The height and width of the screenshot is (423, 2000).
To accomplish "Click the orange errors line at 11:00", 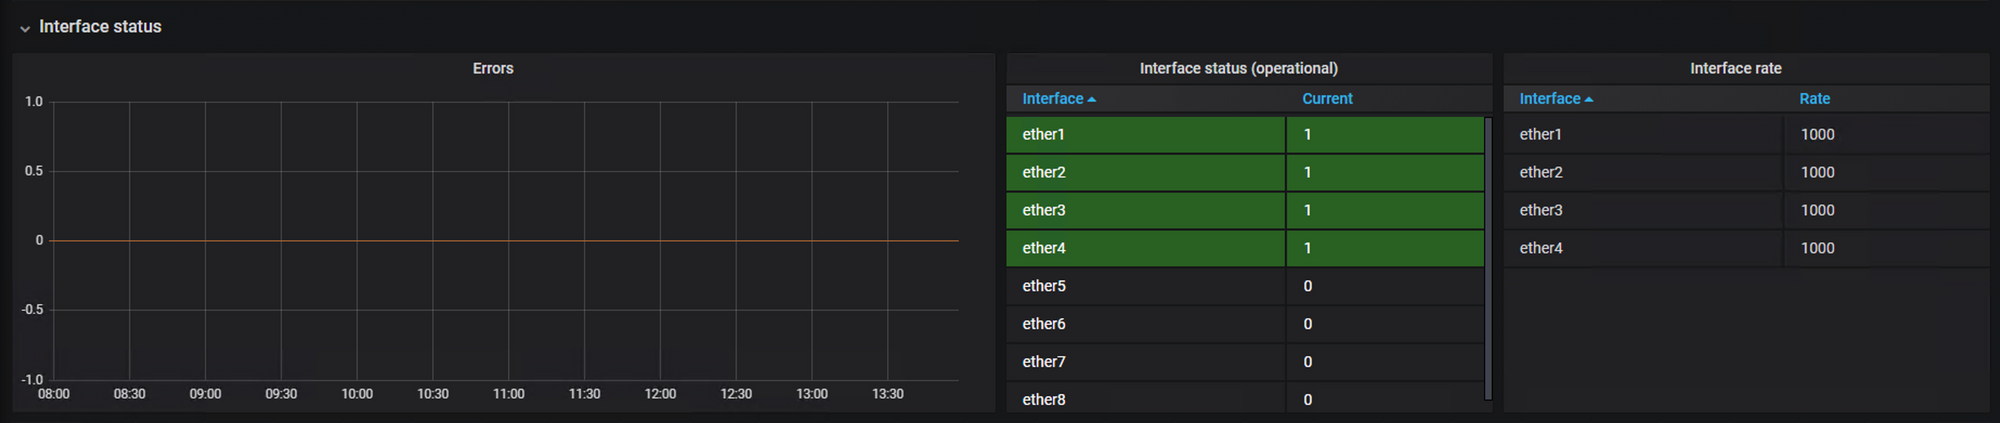I will (509, 240).
